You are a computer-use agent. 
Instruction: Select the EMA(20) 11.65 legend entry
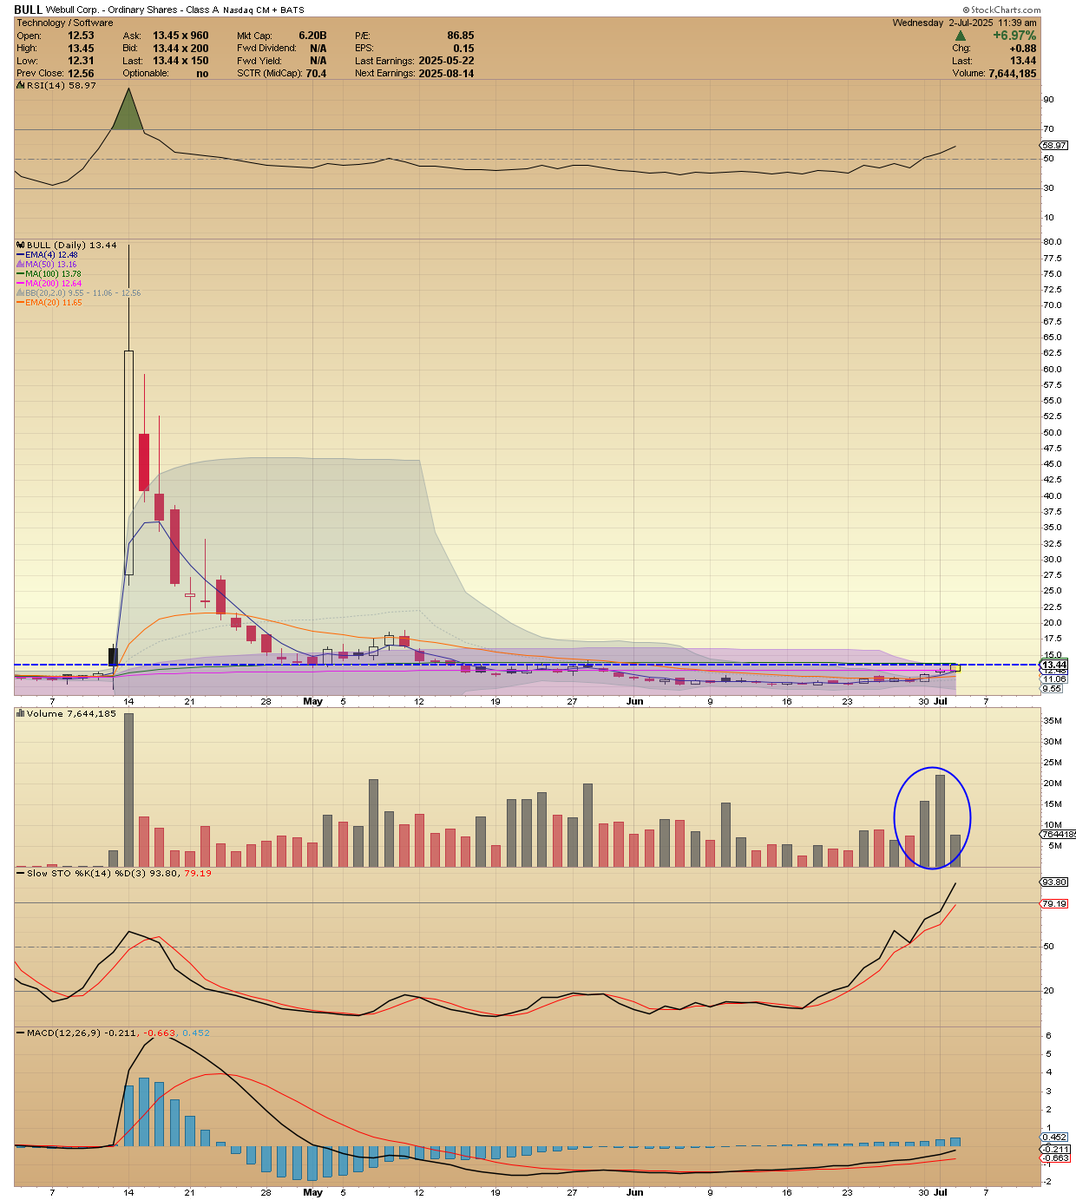pos(49,302)
